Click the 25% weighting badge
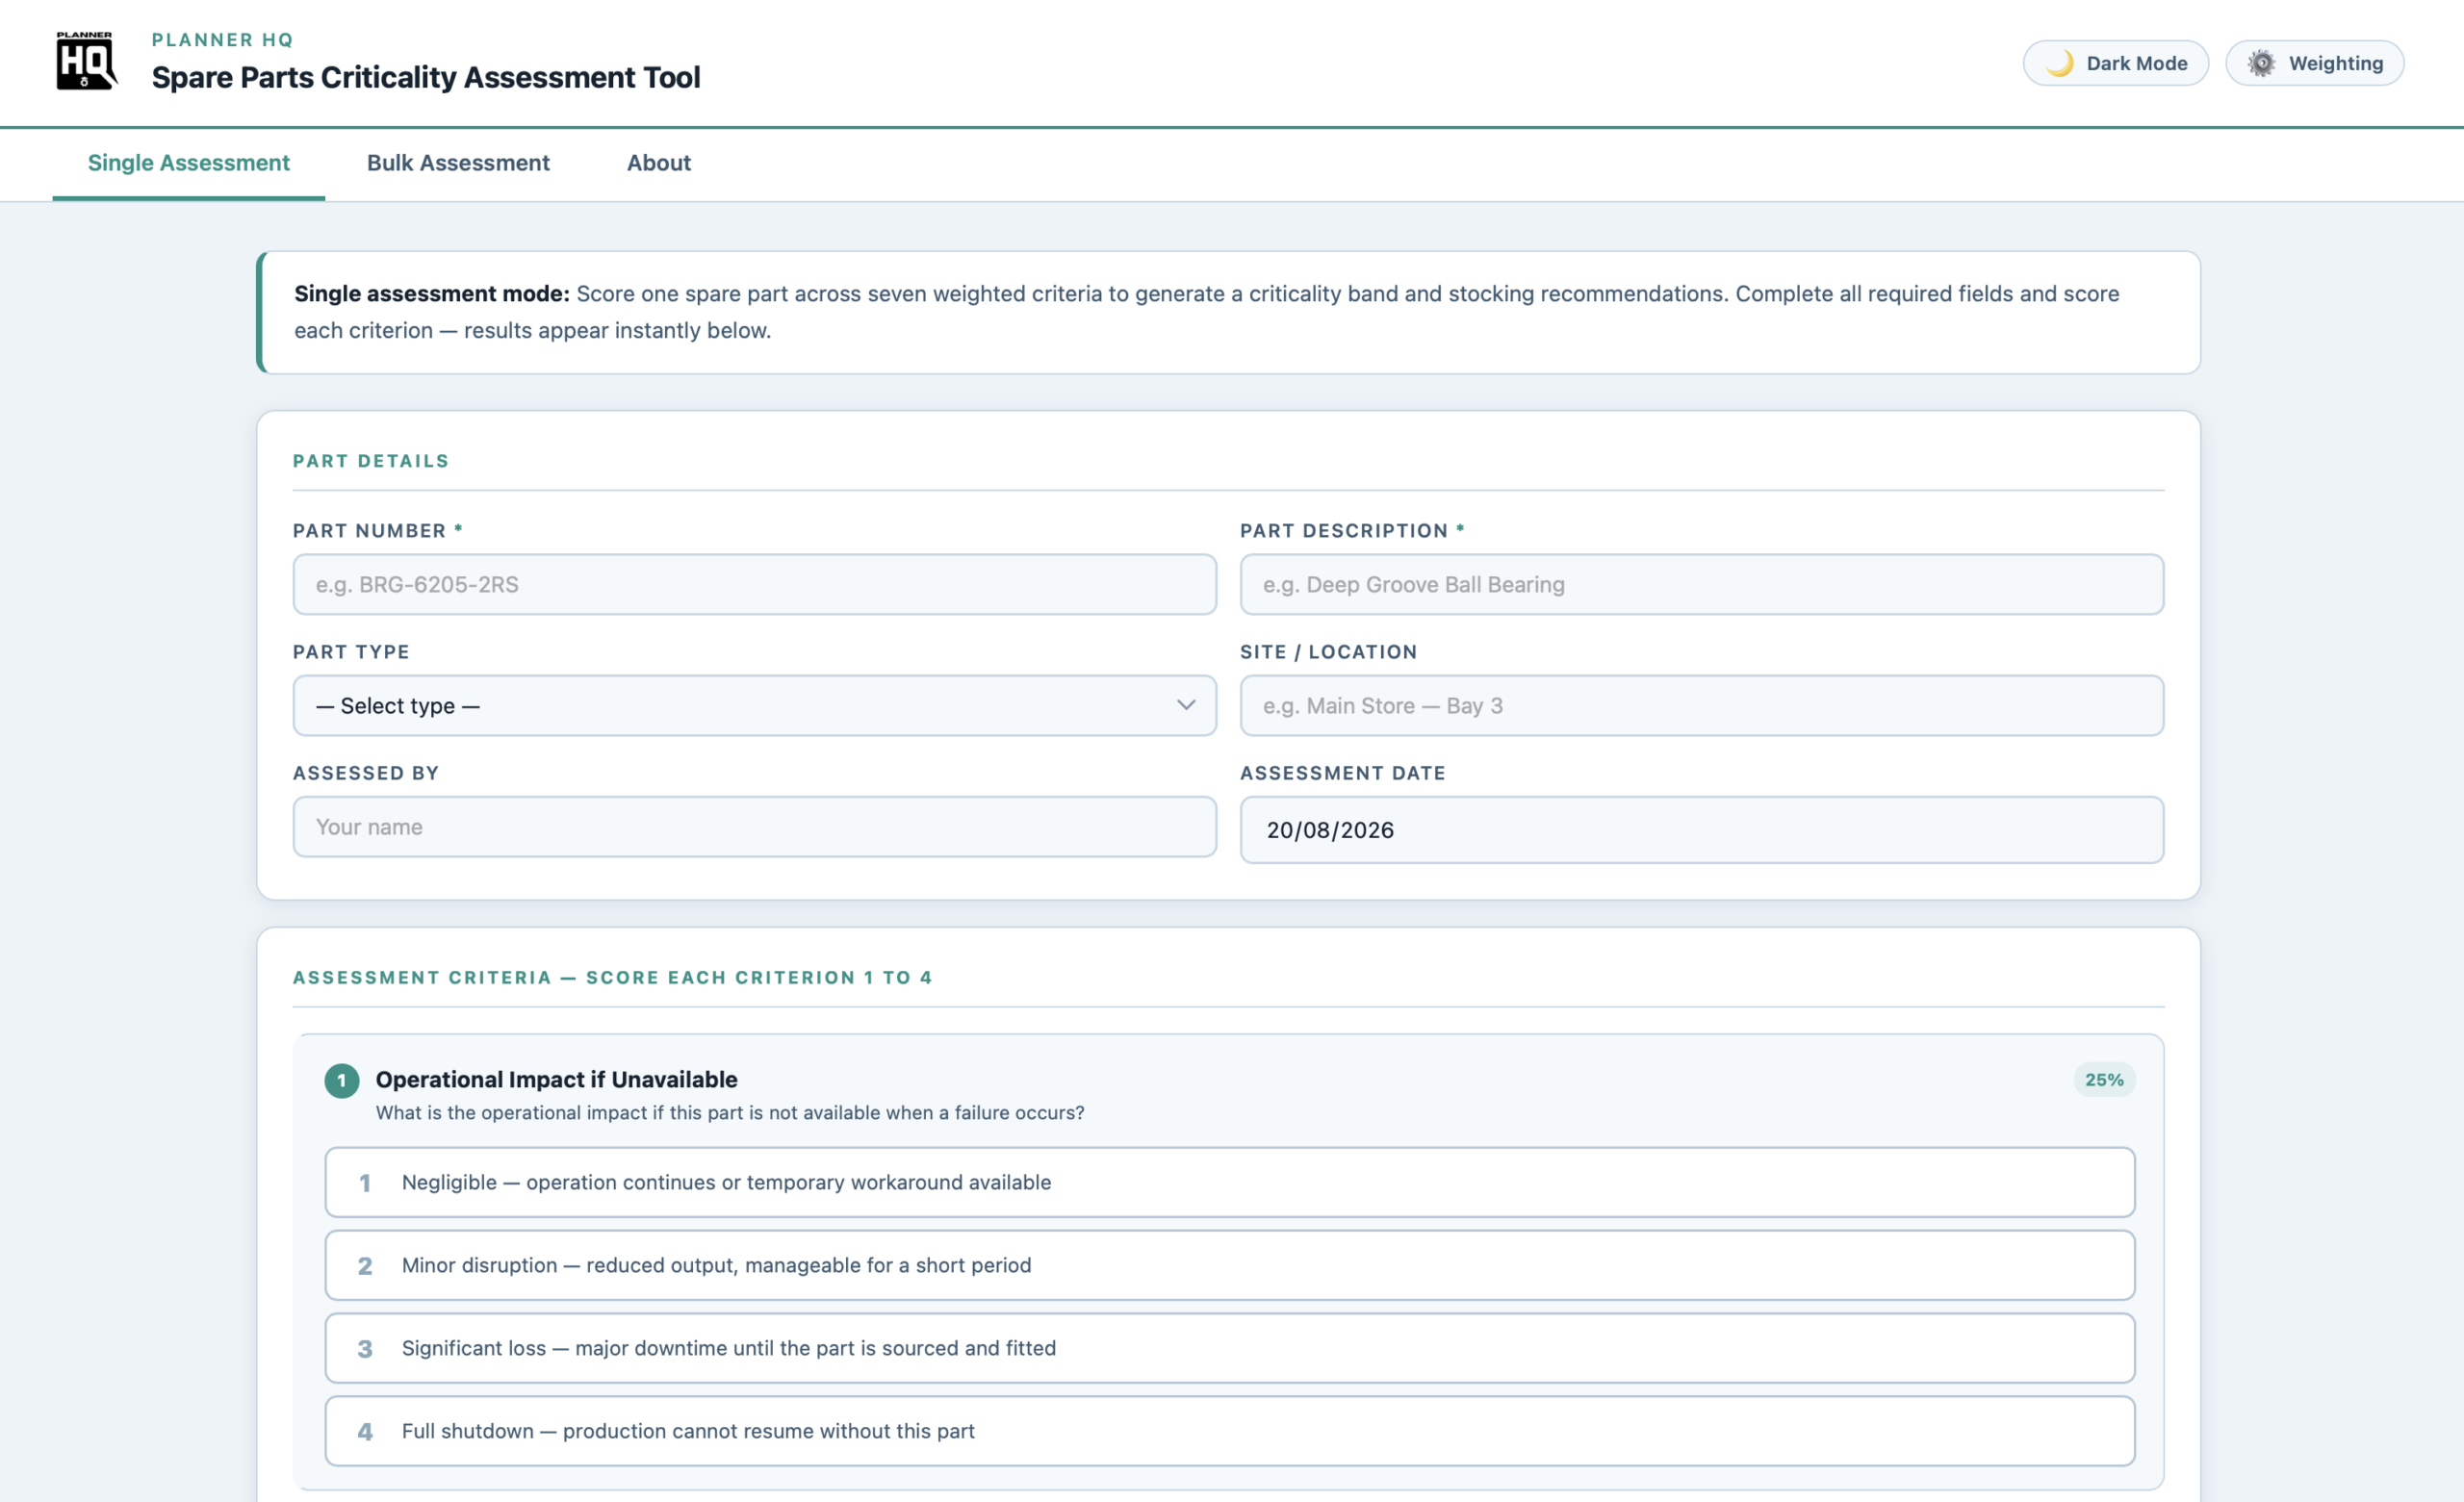Screen dimensions: 2464x1502 point(2103,1080)
